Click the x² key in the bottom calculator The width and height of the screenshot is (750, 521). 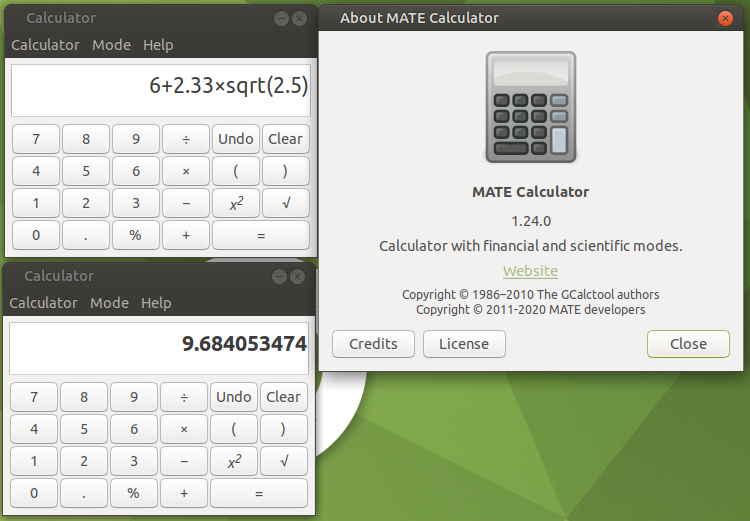point(234,461)
